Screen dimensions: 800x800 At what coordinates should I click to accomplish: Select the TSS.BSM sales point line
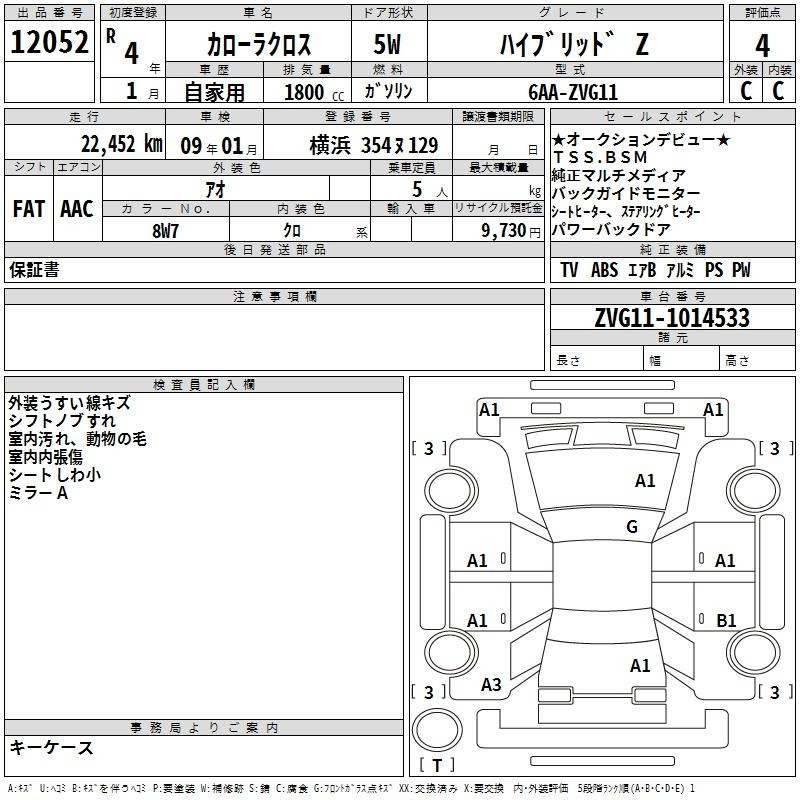pyautogui.click(x=600, y=157)
